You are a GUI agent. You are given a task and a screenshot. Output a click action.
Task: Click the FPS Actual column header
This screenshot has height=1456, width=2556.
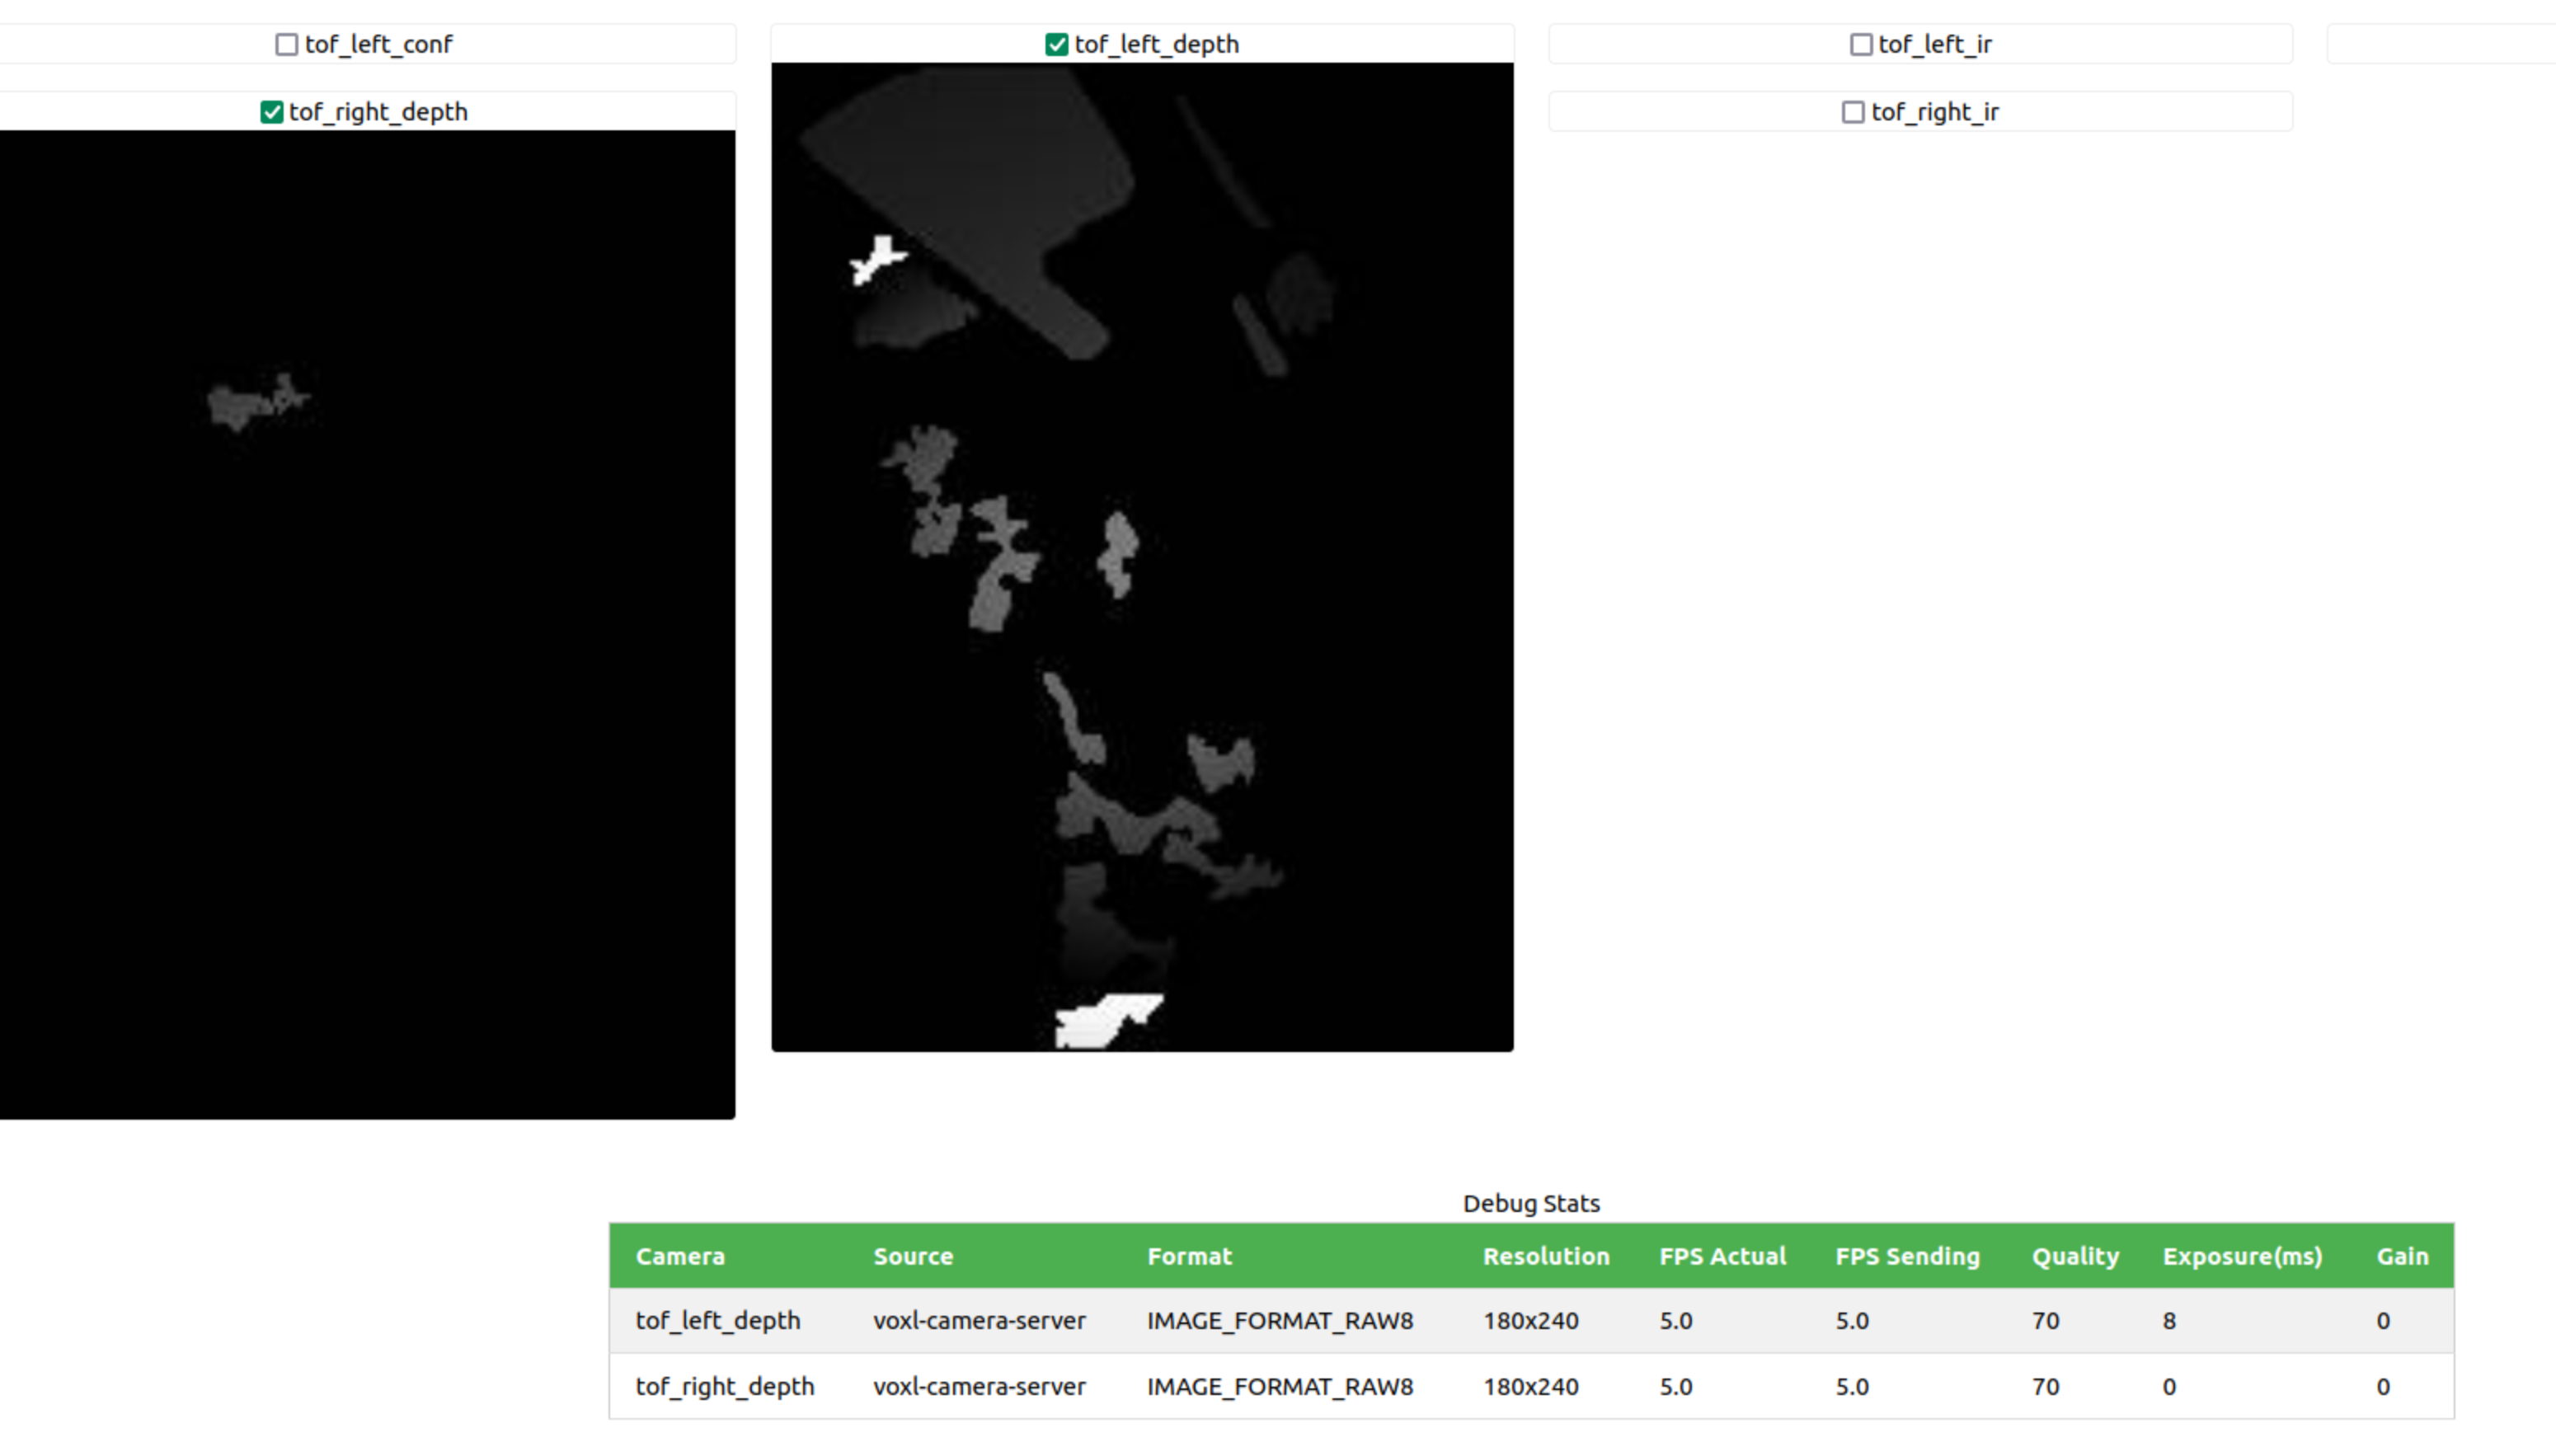(1722, 1256)
